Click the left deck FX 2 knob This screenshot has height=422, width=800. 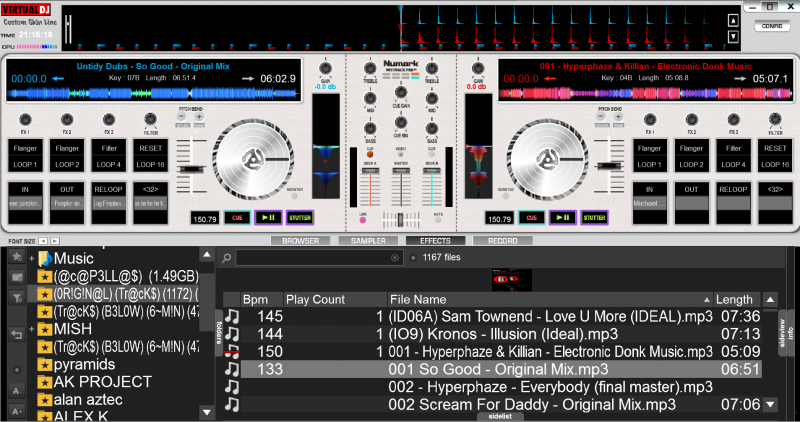pyautogui.click(x=67, y=120)
